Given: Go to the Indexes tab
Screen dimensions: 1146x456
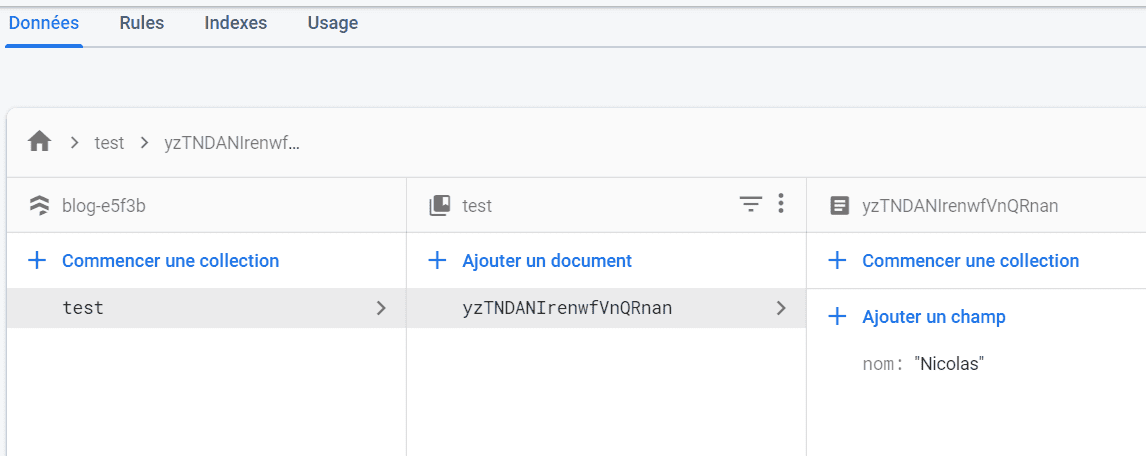Looking at the screenshot, I should tap(235, 23).
